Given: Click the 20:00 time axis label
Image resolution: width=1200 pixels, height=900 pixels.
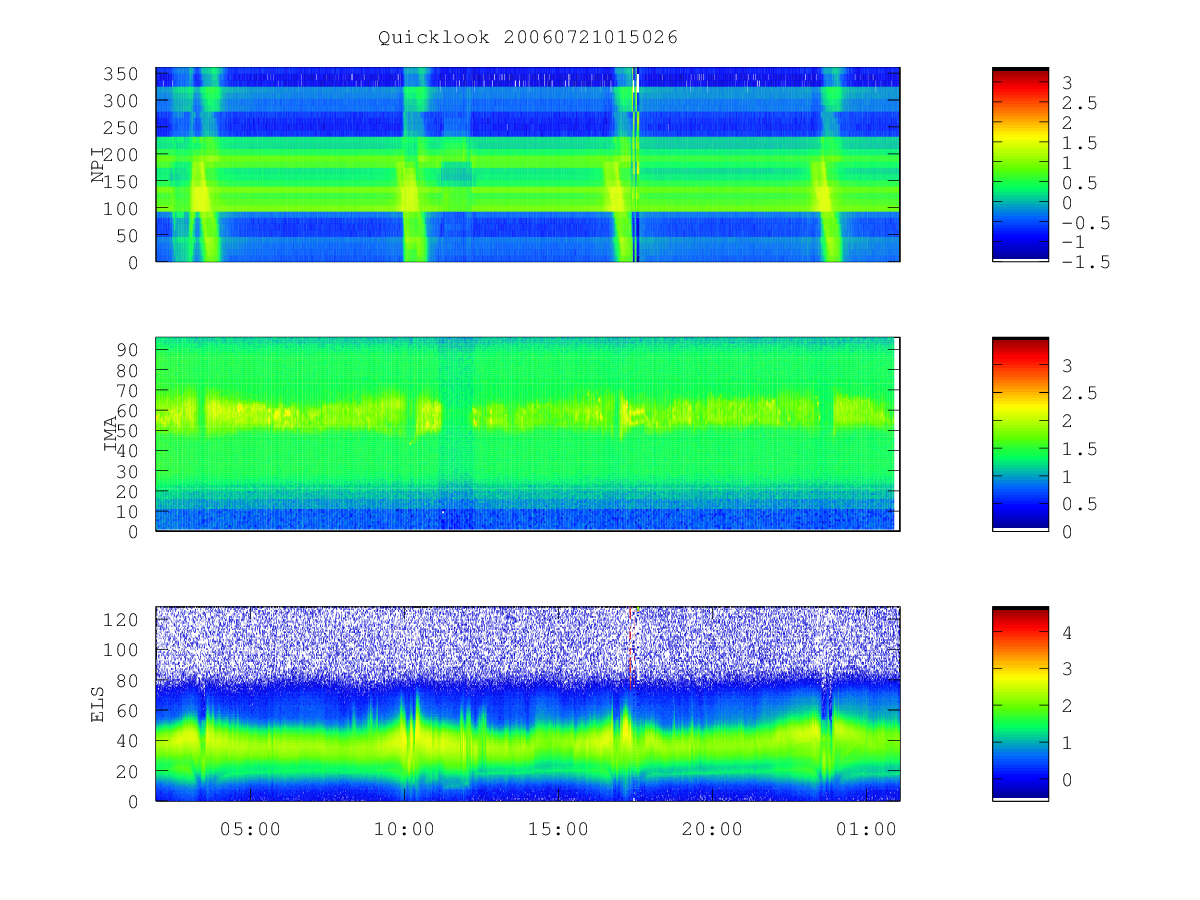Looking at the screenshot, I should (711, 829).
